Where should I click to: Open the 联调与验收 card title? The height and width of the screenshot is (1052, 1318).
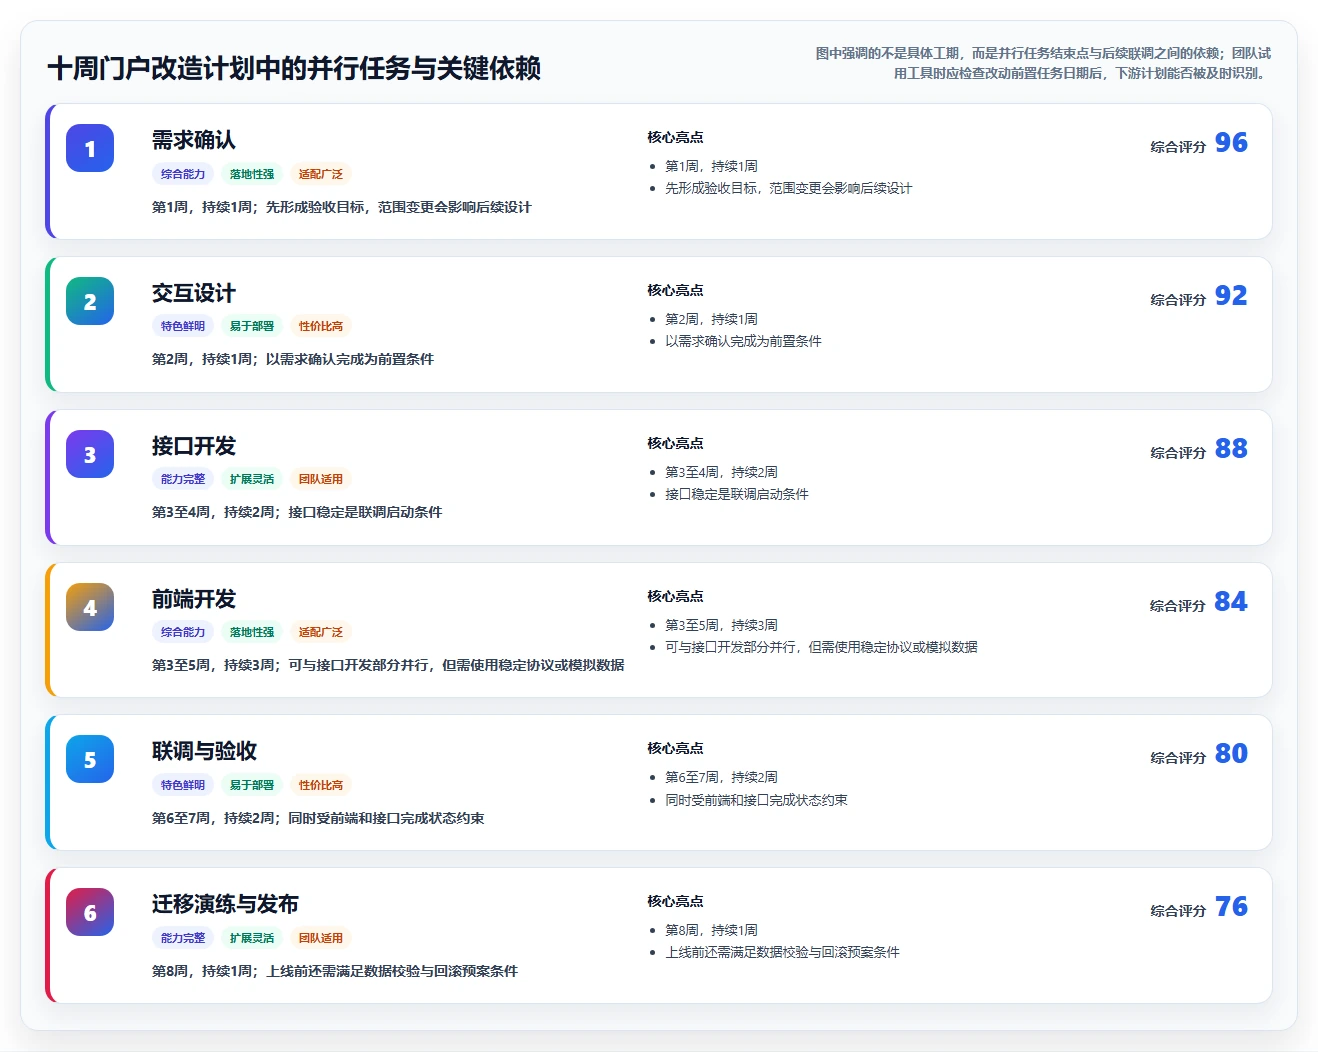(205, 751)
